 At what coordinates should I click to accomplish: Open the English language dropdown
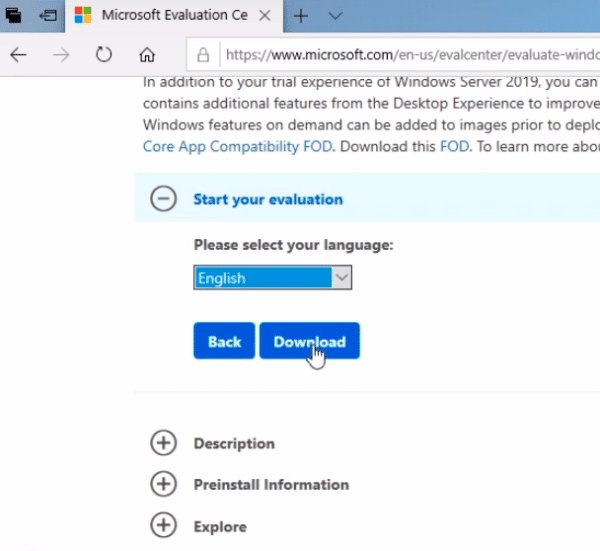click(x=272, y=278)
